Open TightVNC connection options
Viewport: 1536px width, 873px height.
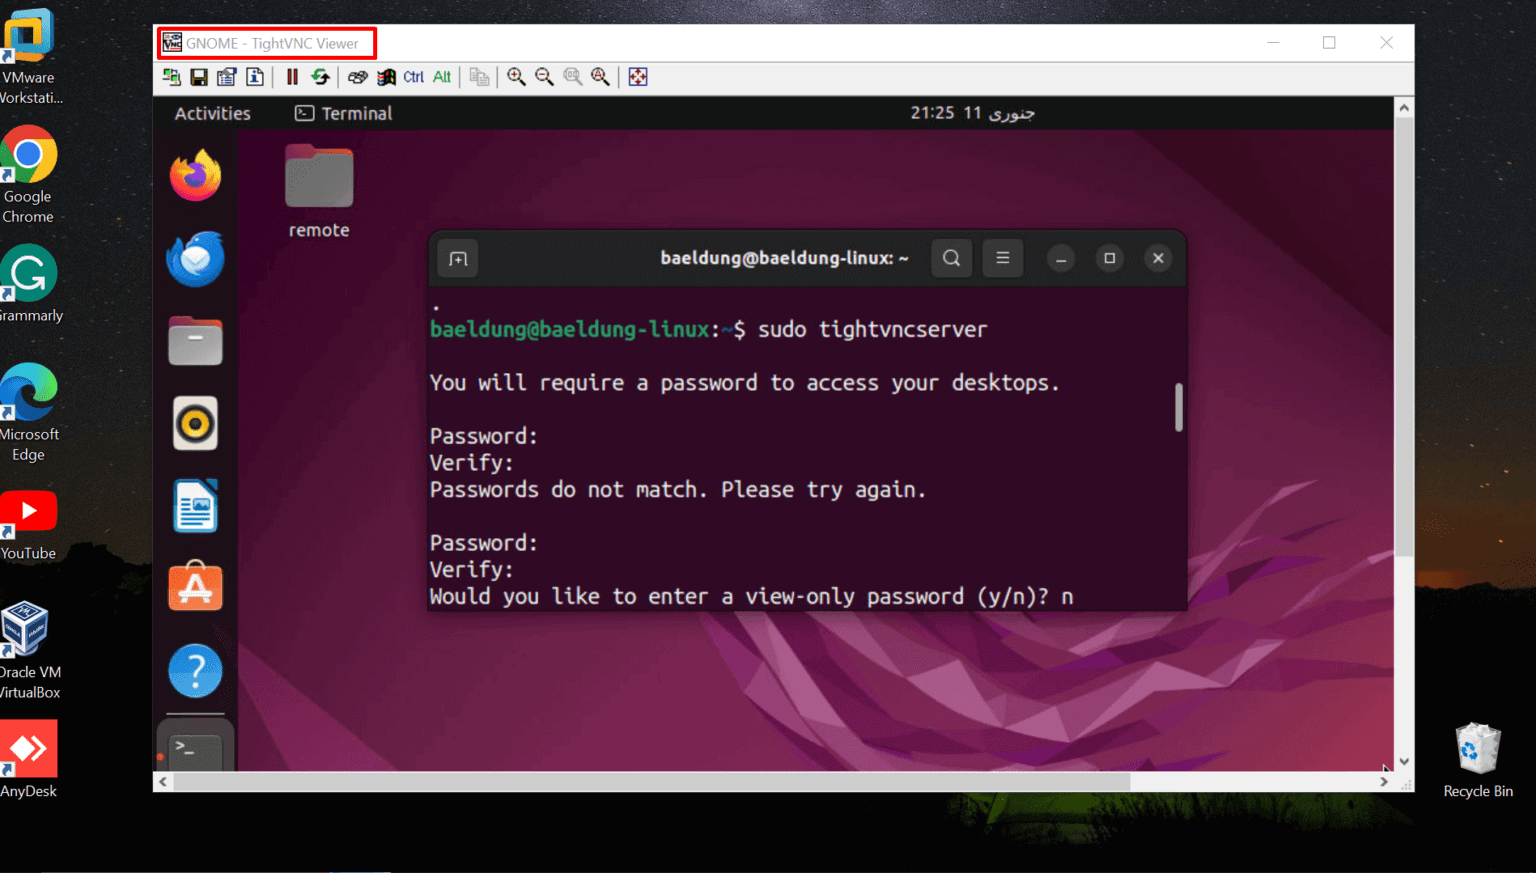(226, 77)
